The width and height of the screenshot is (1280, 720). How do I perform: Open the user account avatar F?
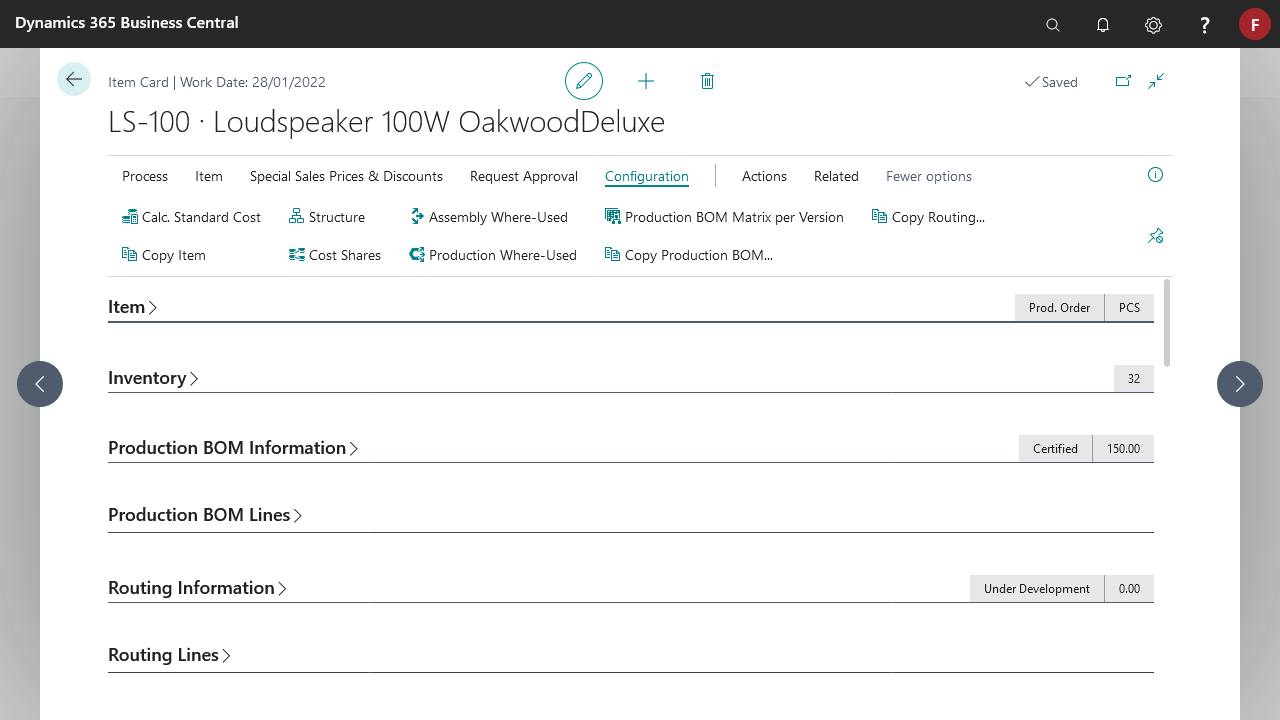[x=1255, y=24]
